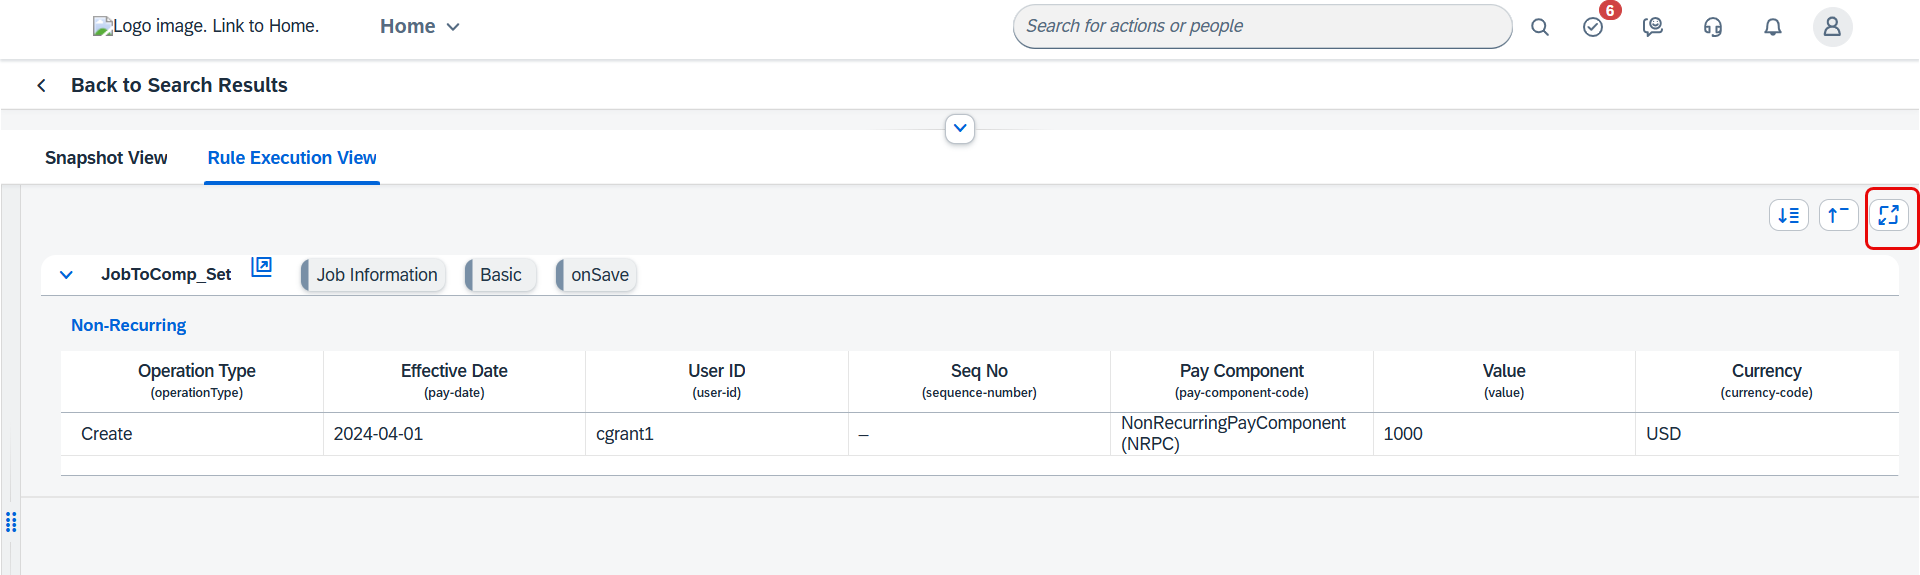Select the Rule Execution View tab
Image resolution: width=1920 pixels, height=575 pixels.
[x=292, y=158]
